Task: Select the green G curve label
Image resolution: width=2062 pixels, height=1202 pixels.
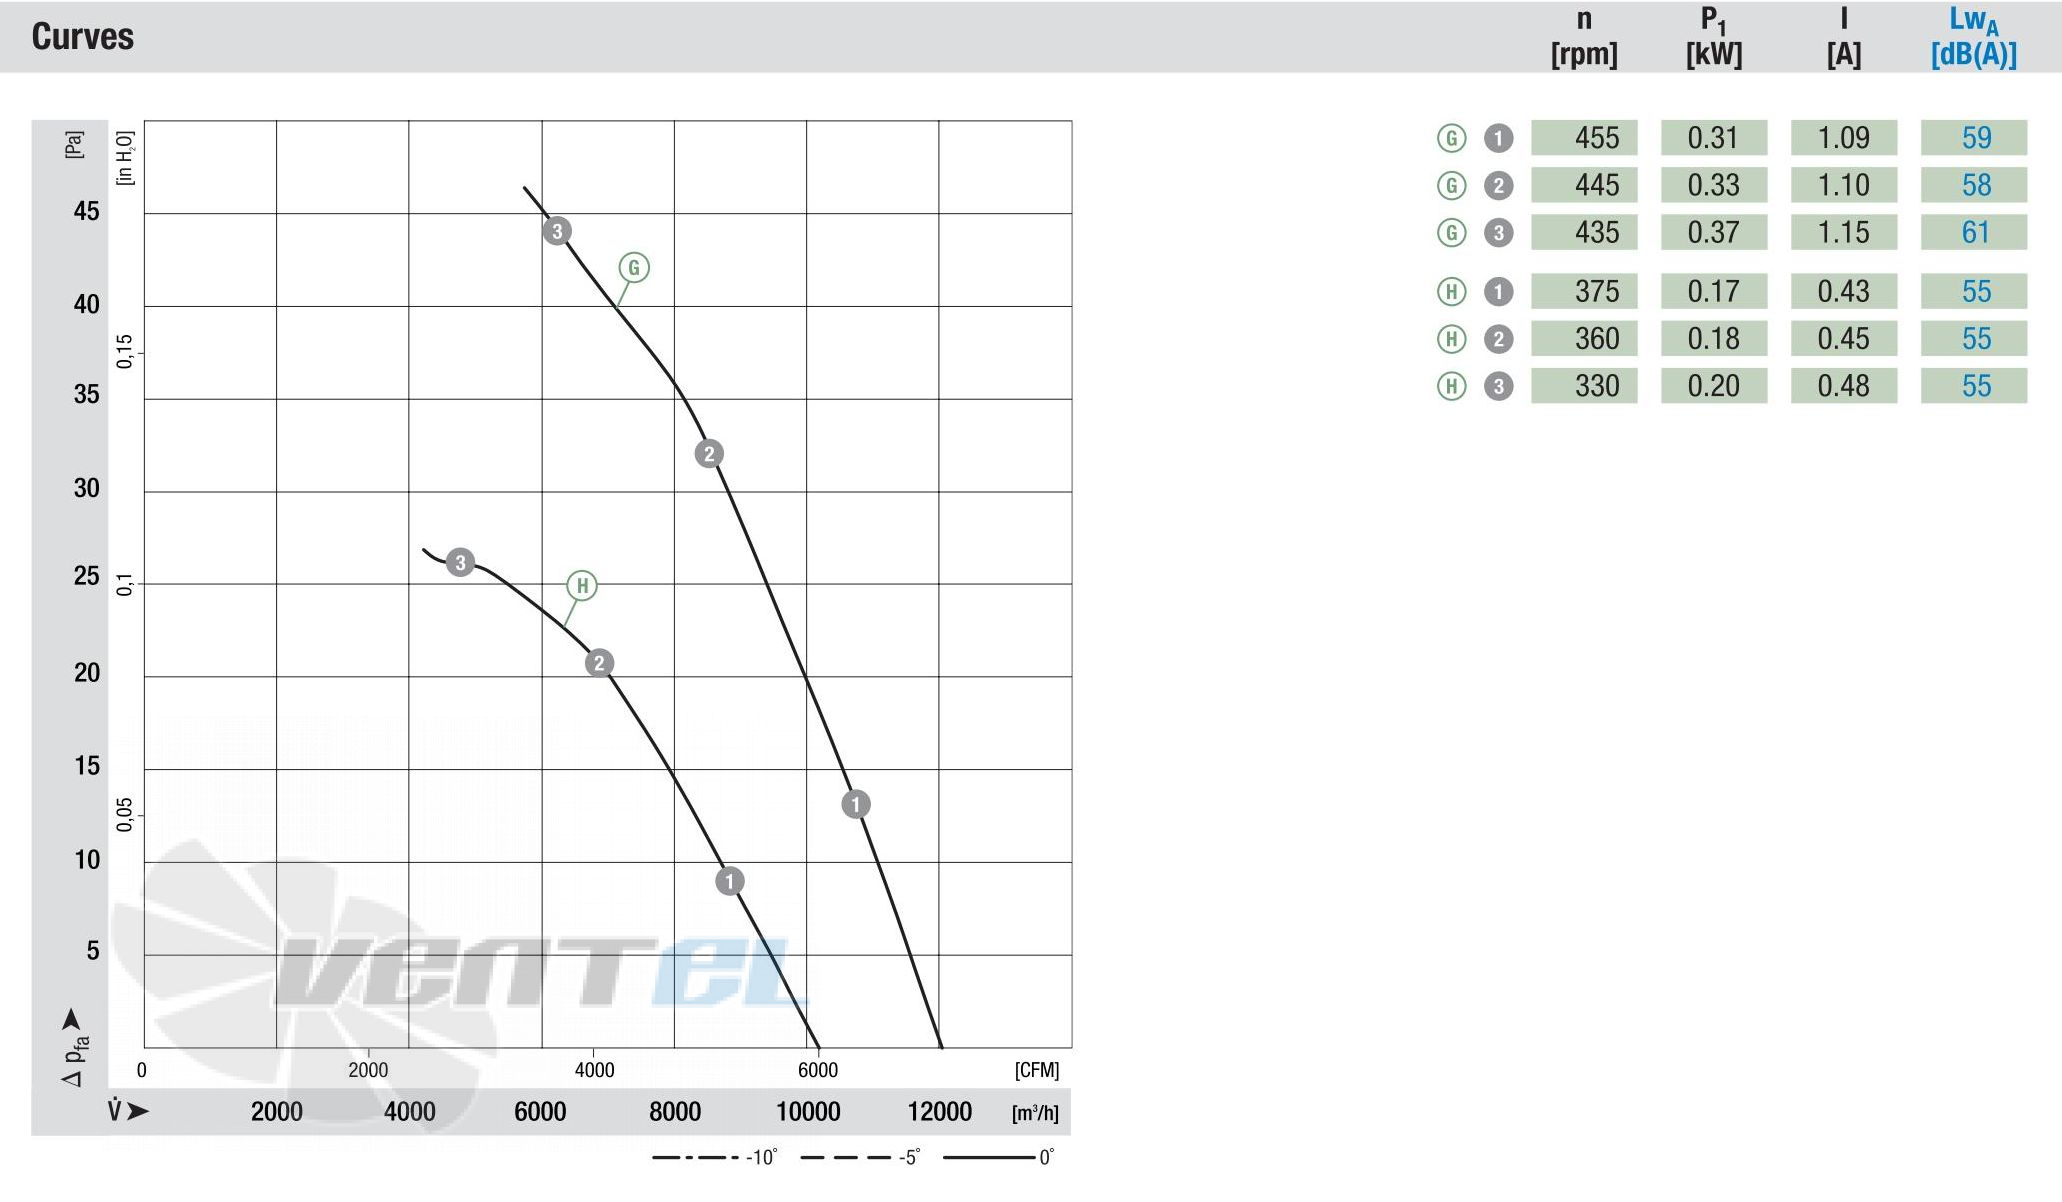Action: pyautogui.click(x=634, y=267)
